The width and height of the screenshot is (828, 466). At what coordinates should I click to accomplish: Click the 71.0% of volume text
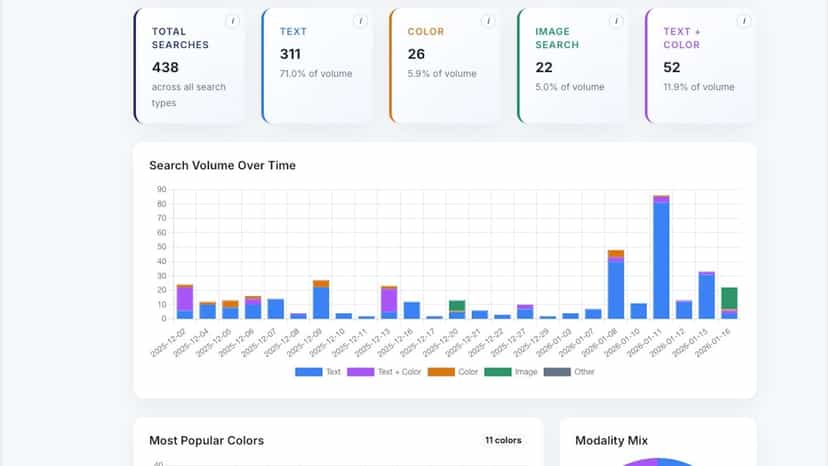pyautogui.click(x=316, y=74)
